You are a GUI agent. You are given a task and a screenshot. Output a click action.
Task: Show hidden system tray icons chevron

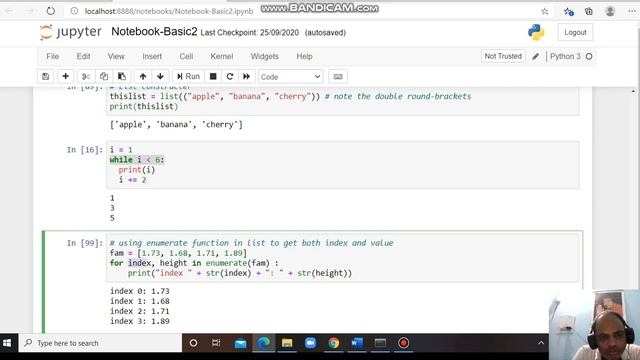541,343
